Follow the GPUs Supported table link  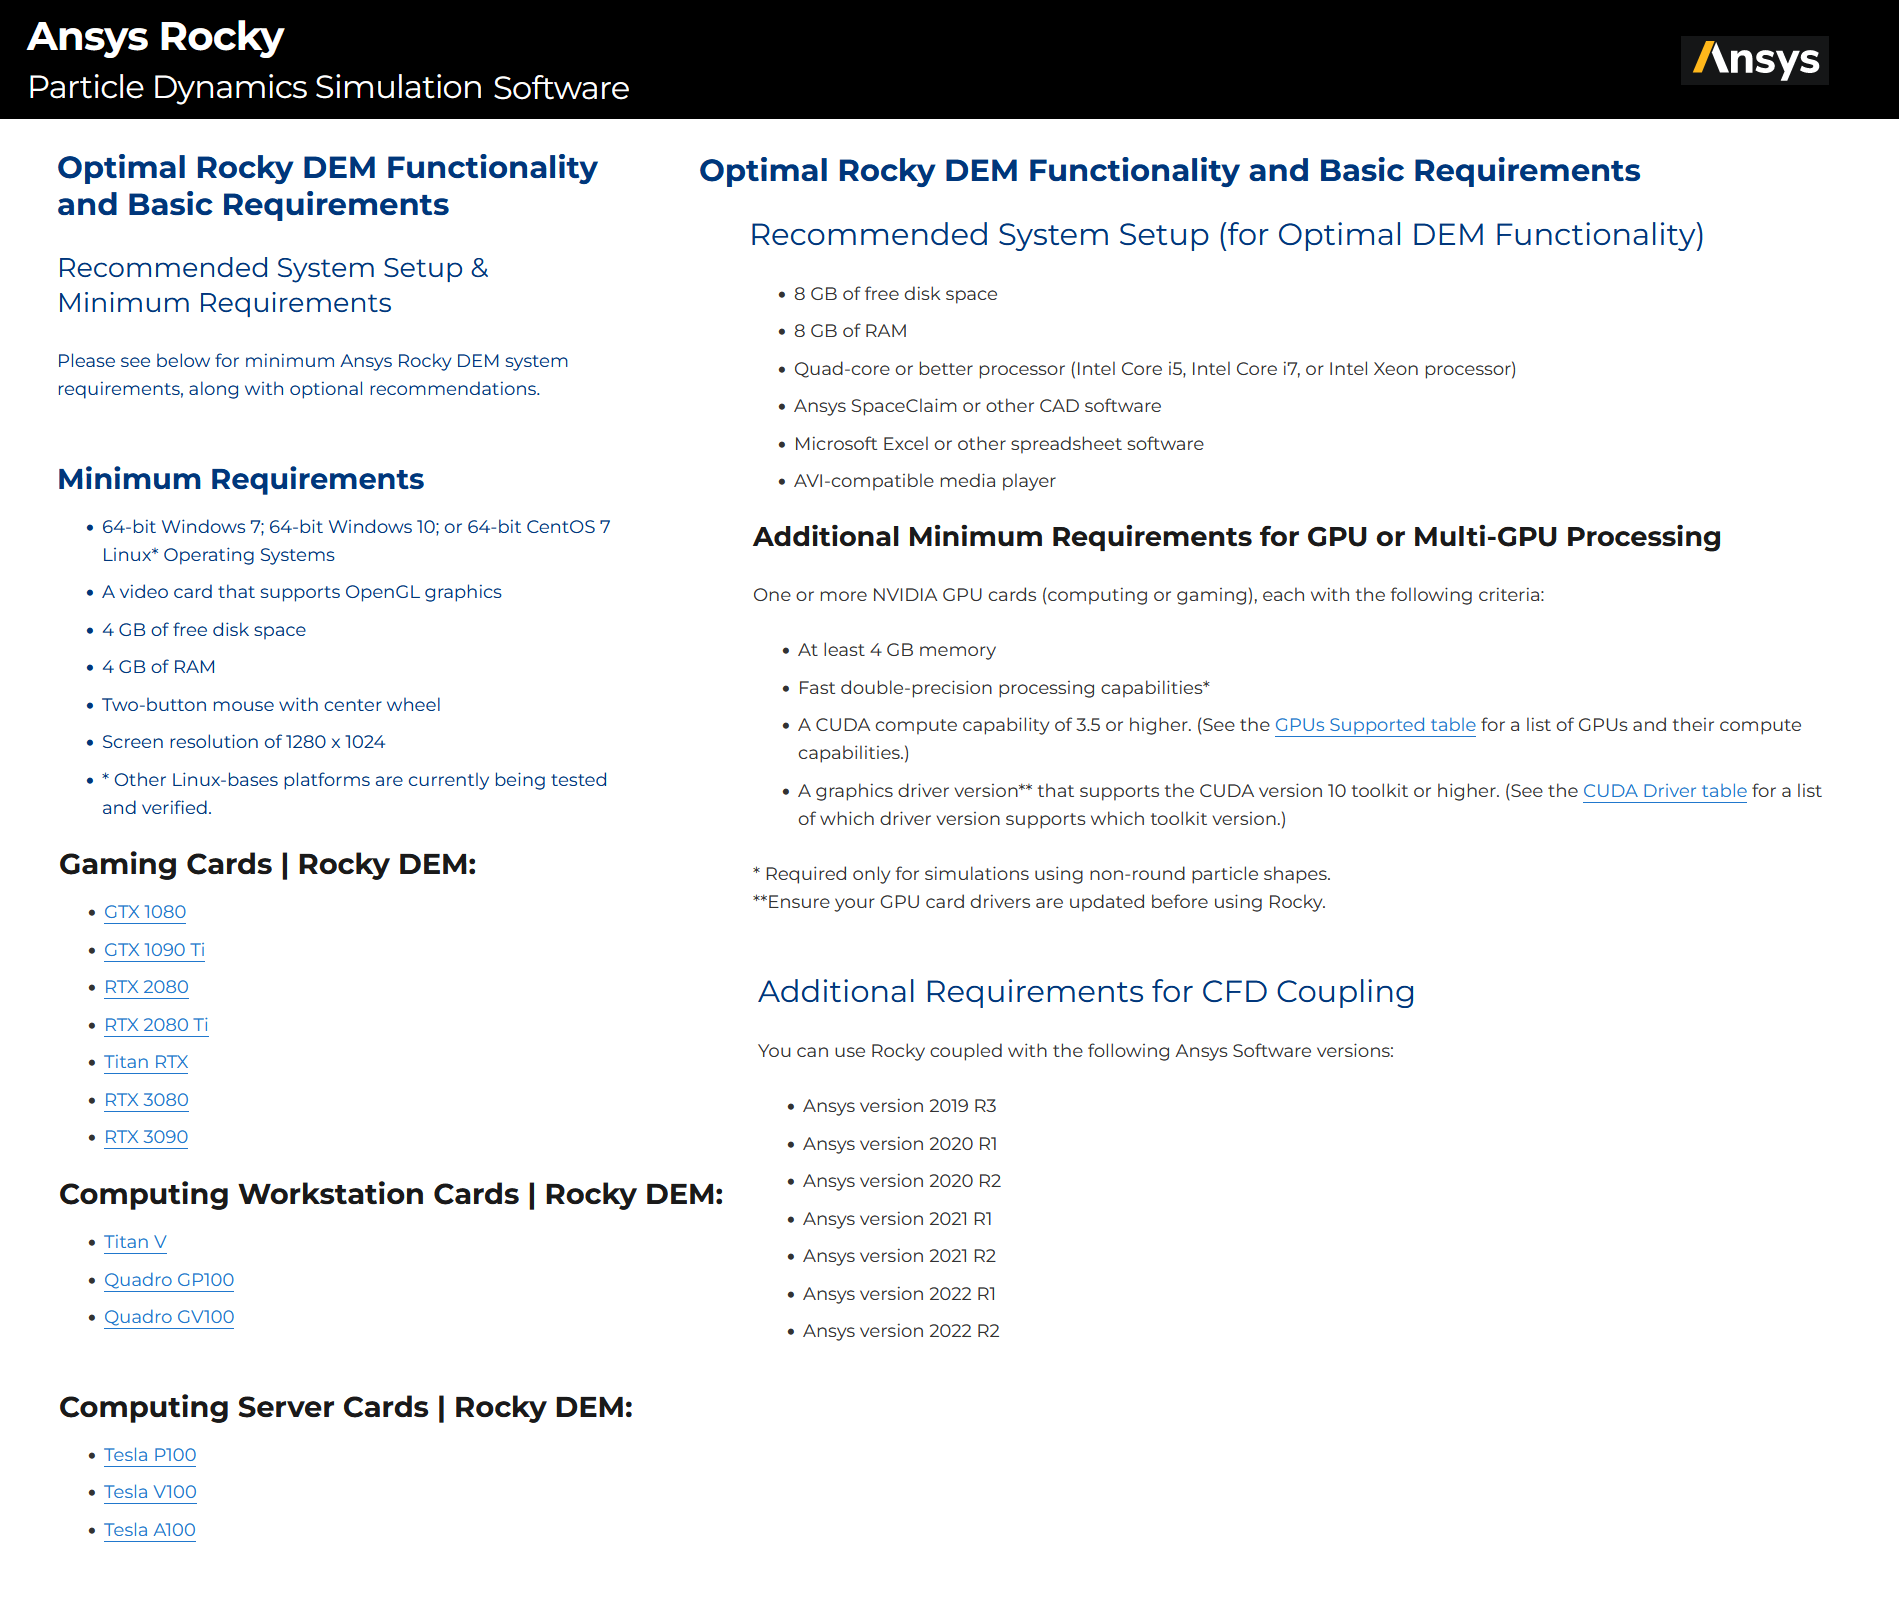(x=1375, y=725)
